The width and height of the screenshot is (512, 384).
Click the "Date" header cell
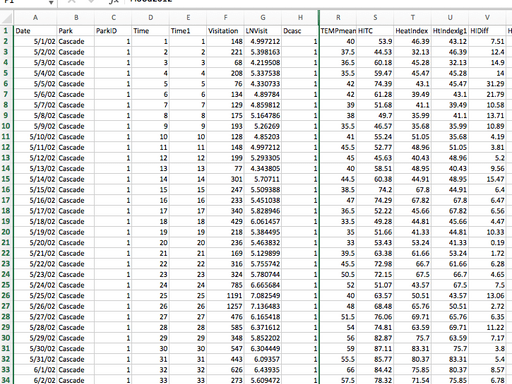click(35, 31)
